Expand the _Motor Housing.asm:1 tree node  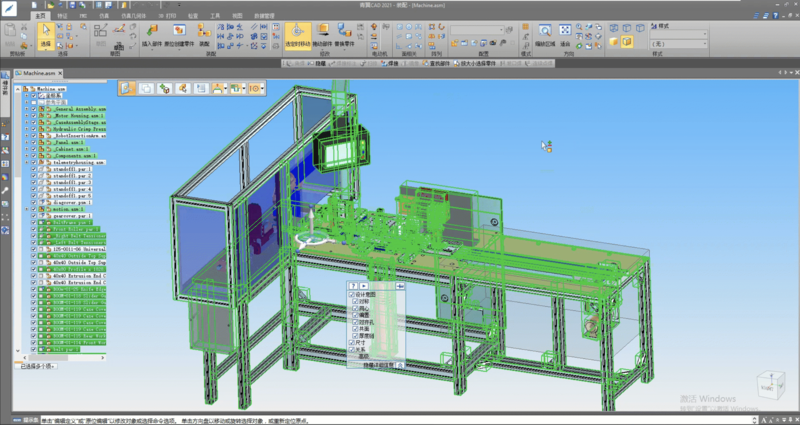click(27, 116)
